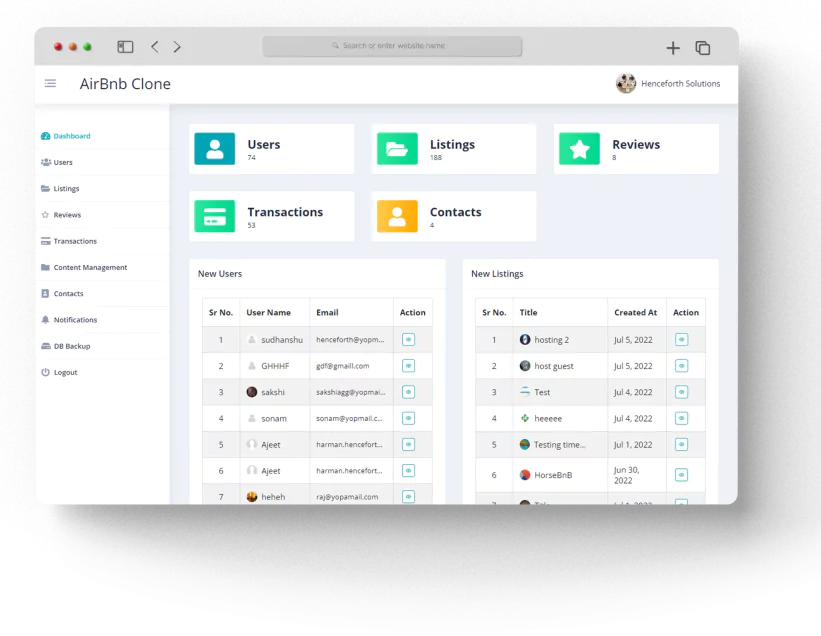Click the DB Backup sidebar icon
821x636 pixels.
tap(44, 346)
